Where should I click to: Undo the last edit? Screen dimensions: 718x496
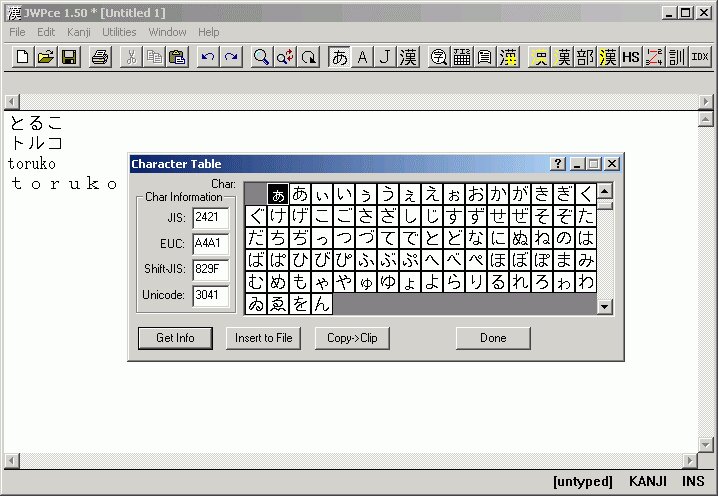pos(208,57)
